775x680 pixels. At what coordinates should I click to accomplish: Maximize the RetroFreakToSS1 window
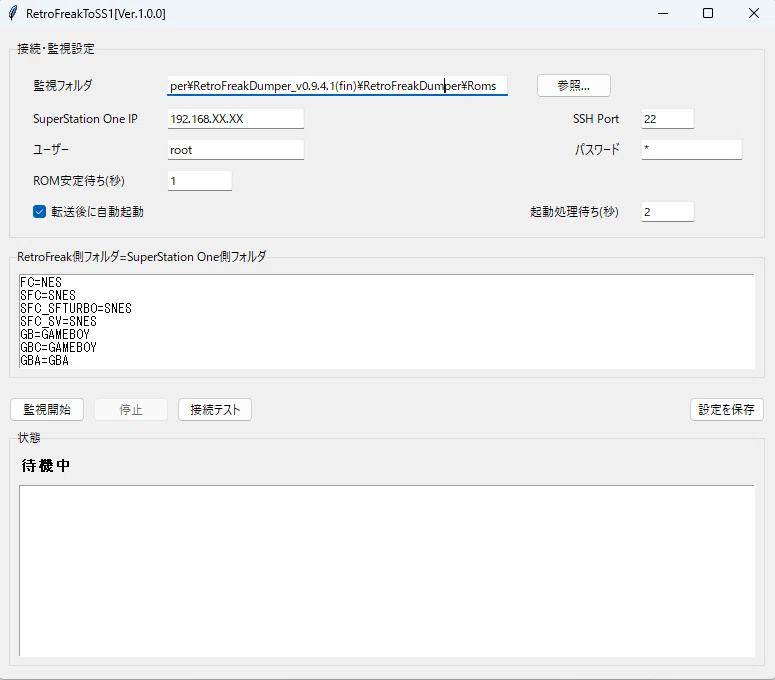click(x=708, y=13)
